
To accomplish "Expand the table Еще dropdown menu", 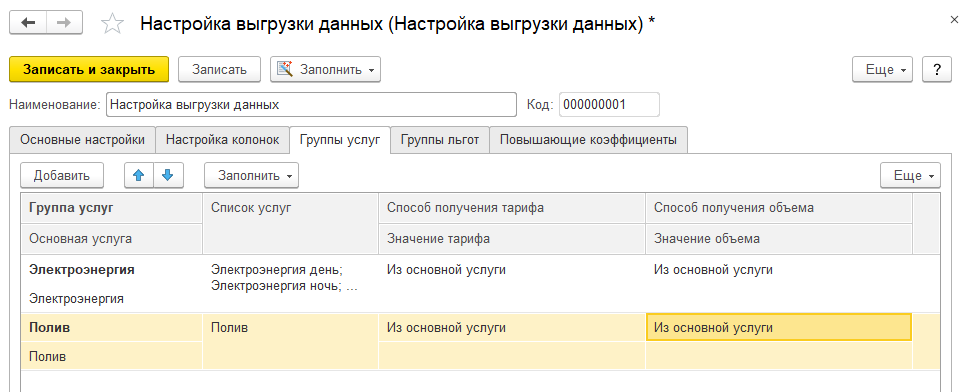I will (x=910, y=175).
